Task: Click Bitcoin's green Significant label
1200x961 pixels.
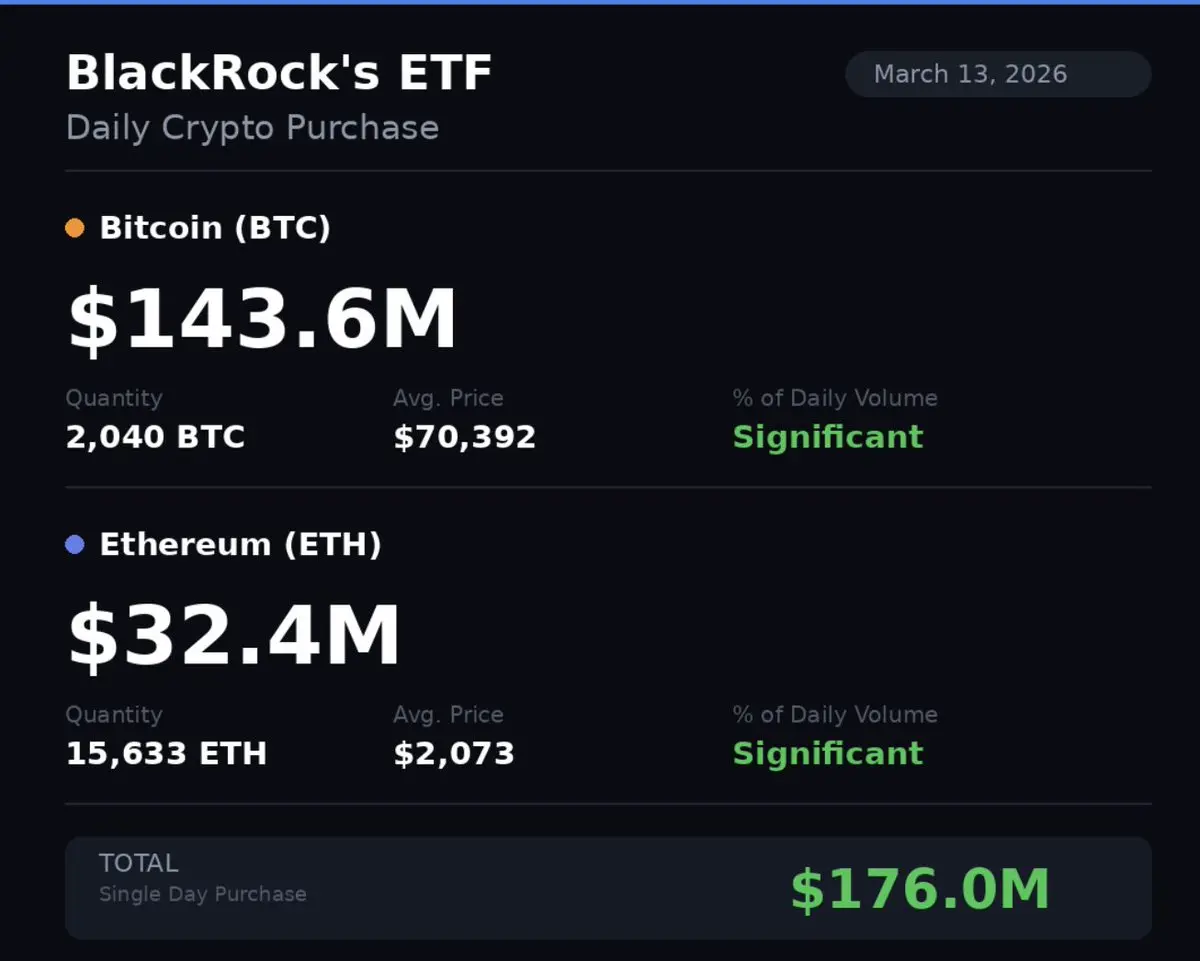Action: 827,437
